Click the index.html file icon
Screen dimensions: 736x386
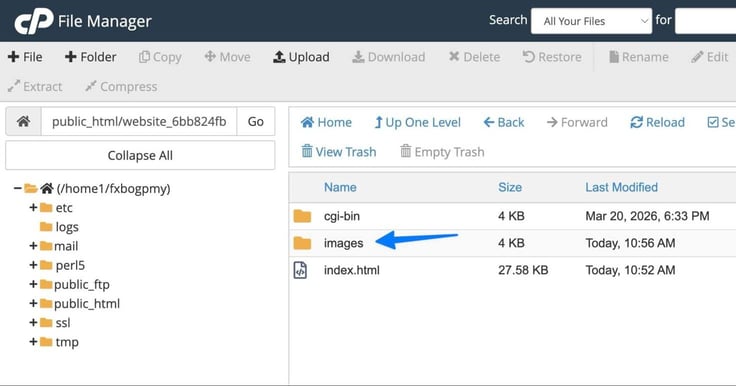tap(300, 270)
